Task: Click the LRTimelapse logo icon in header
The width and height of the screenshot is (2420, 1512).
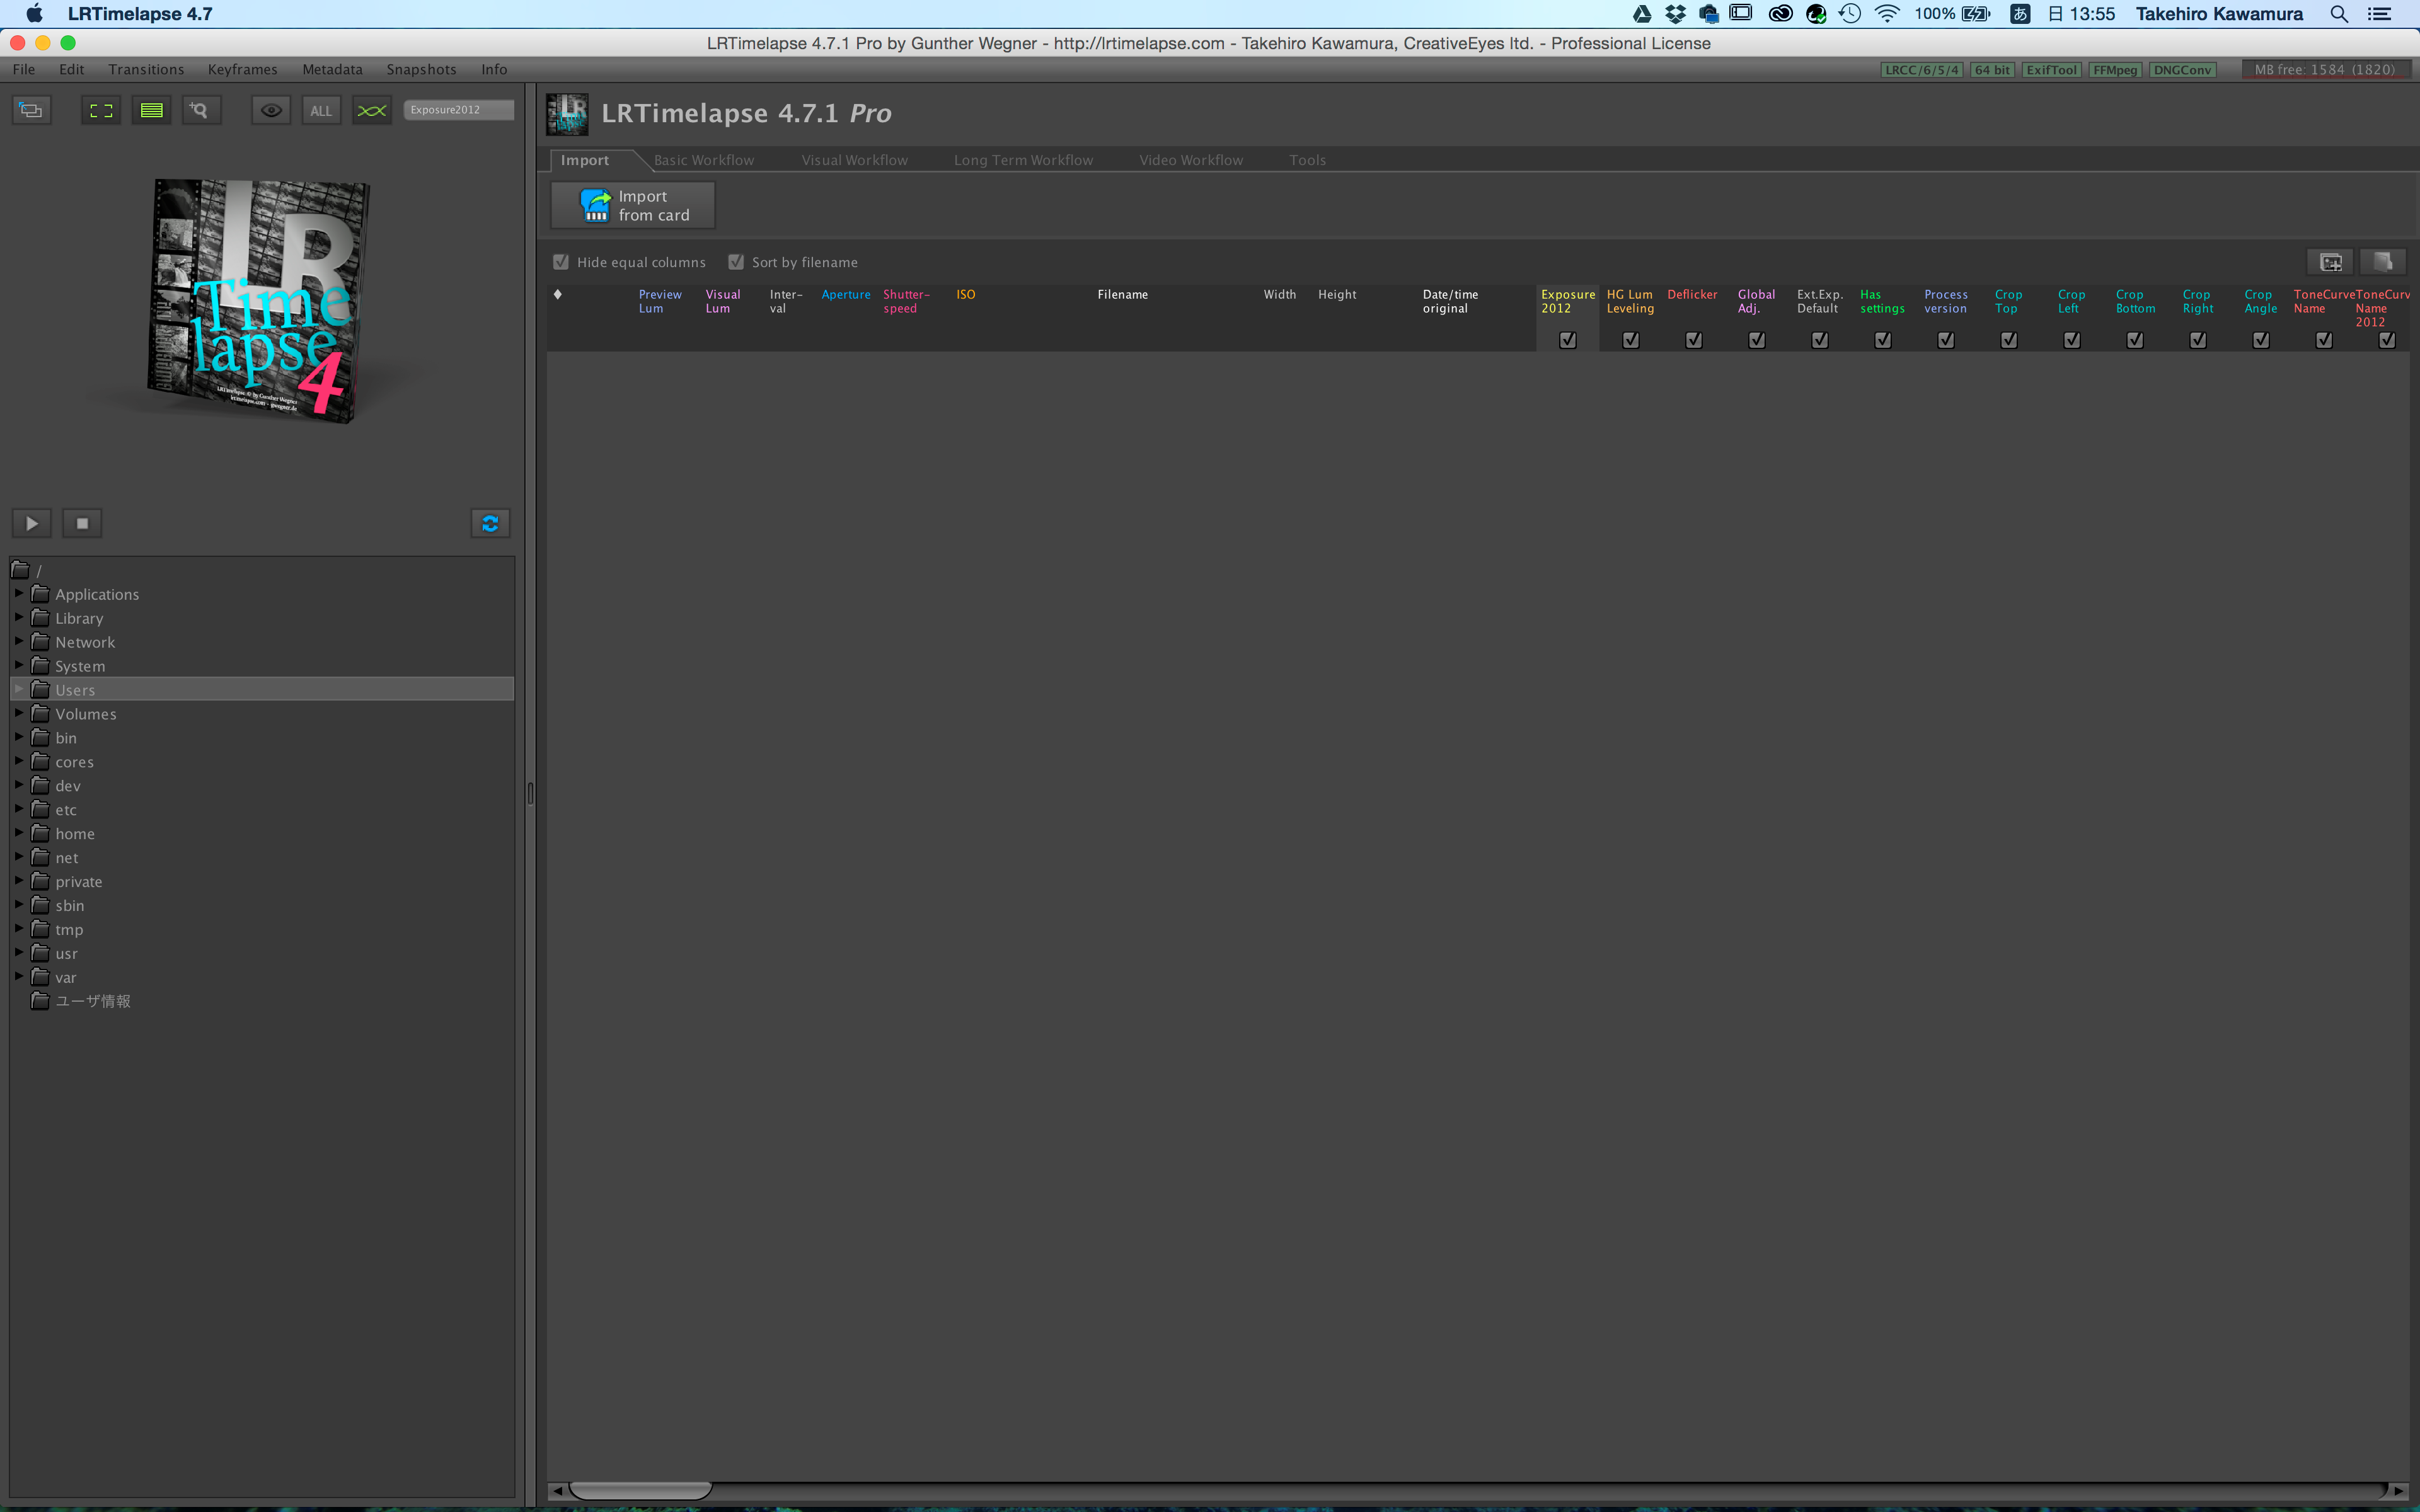Action: [567, 114]
